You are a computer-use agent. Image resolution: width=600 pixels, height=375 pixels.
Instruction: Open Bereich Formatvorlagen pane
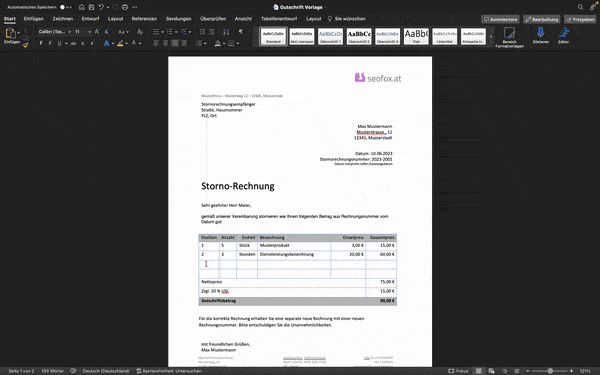[x=509, y=37]
